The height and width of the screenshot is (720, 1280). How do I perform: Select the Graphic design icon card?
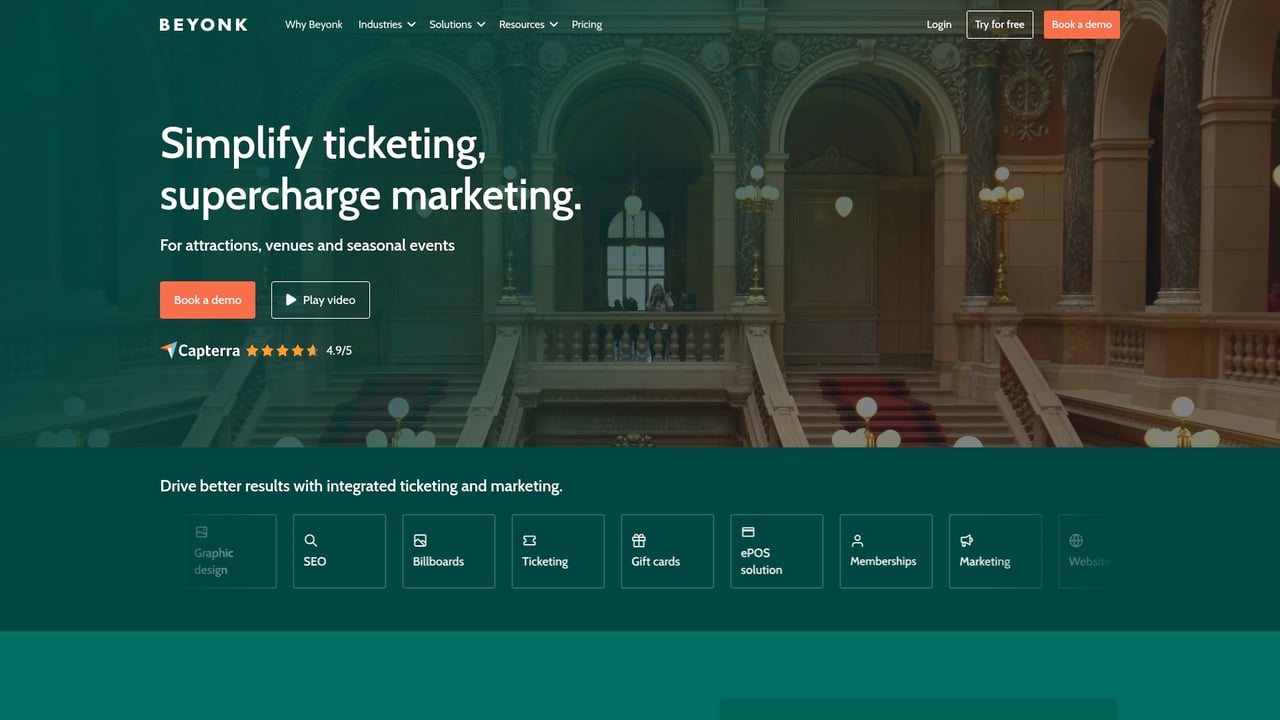point(230,550)
